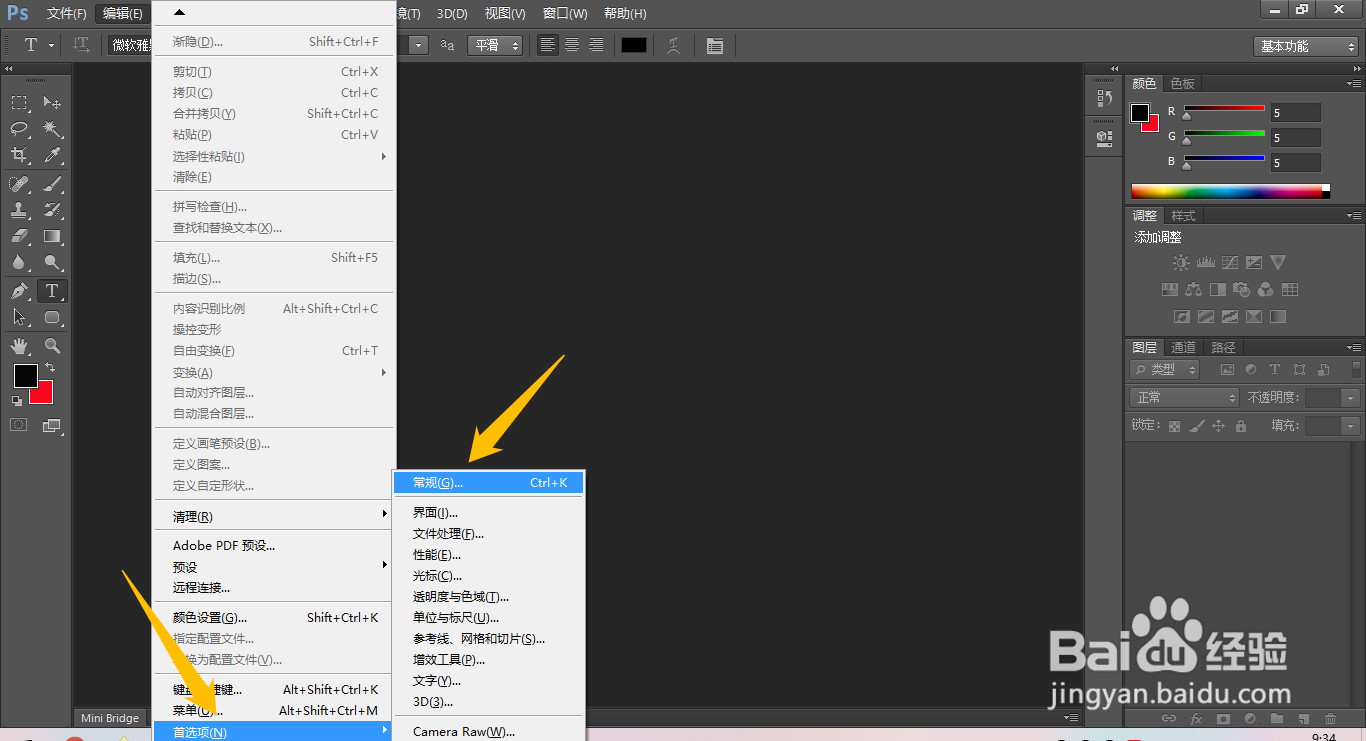The height and width of the screenshot is (741, 1366).
Task: Select the Hand tool
Action: coord(19,346)
